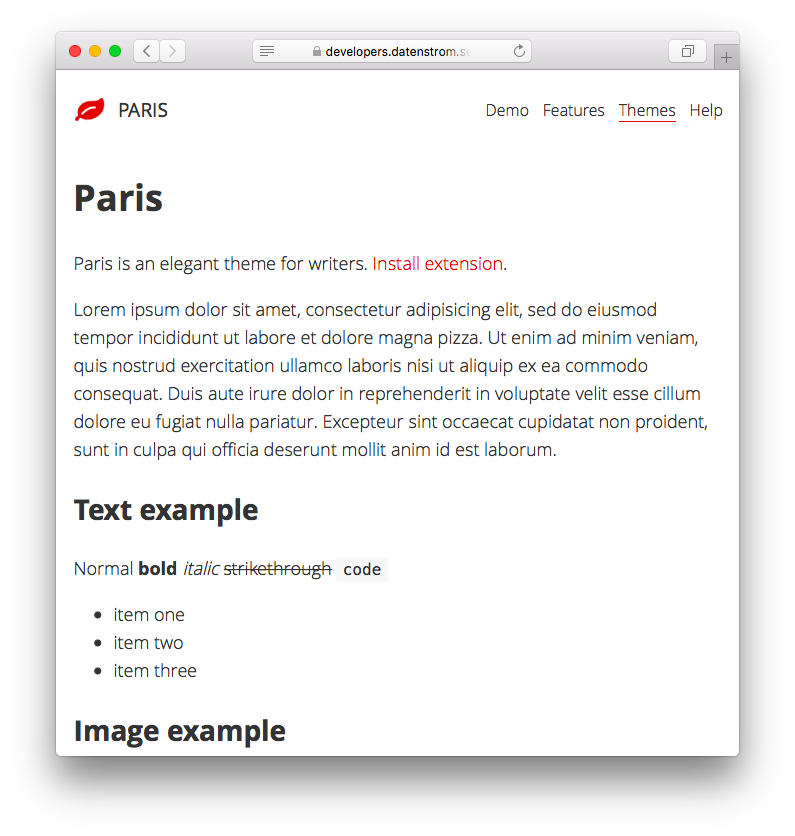Viewport: 795px width, 836px height.
Task: Reload the page with the refresh icon
Action: 519,51
